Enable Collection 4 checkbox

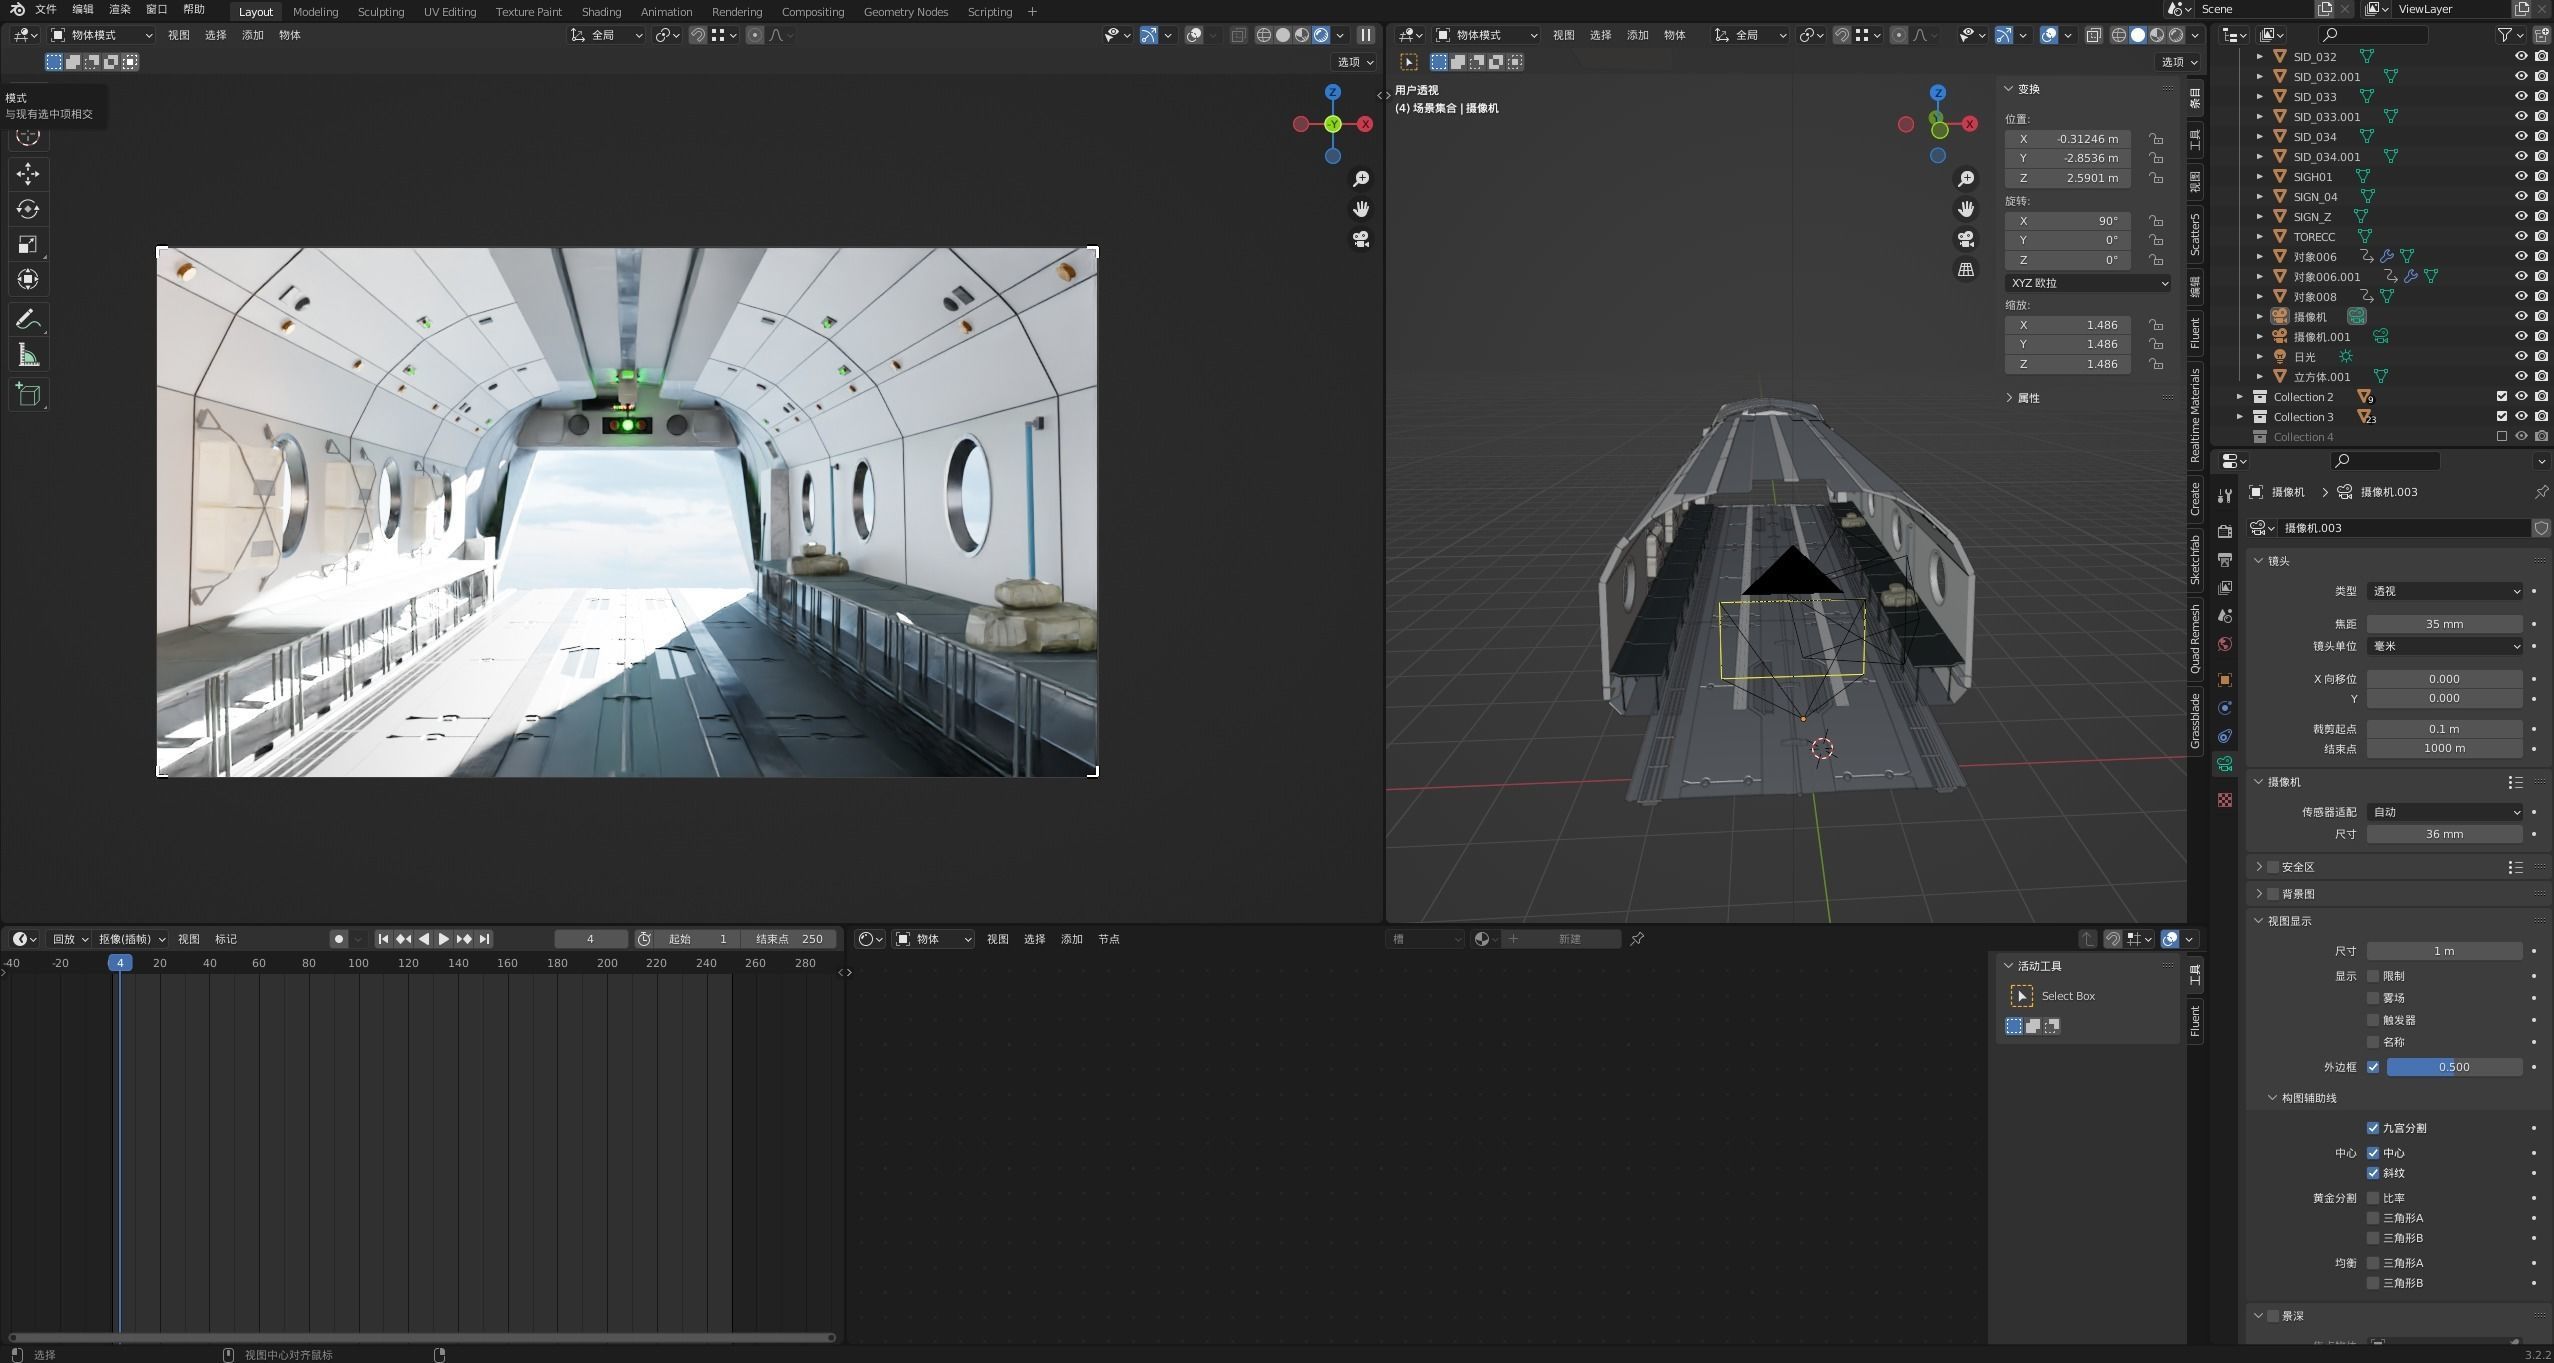2502,437
